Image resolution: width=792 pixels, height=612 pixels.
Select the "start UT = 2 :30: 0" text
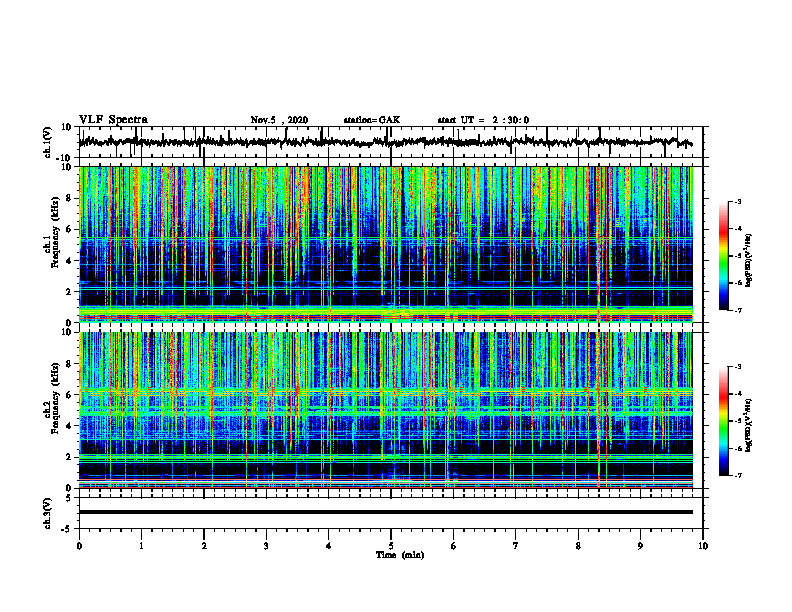[483, 120]
